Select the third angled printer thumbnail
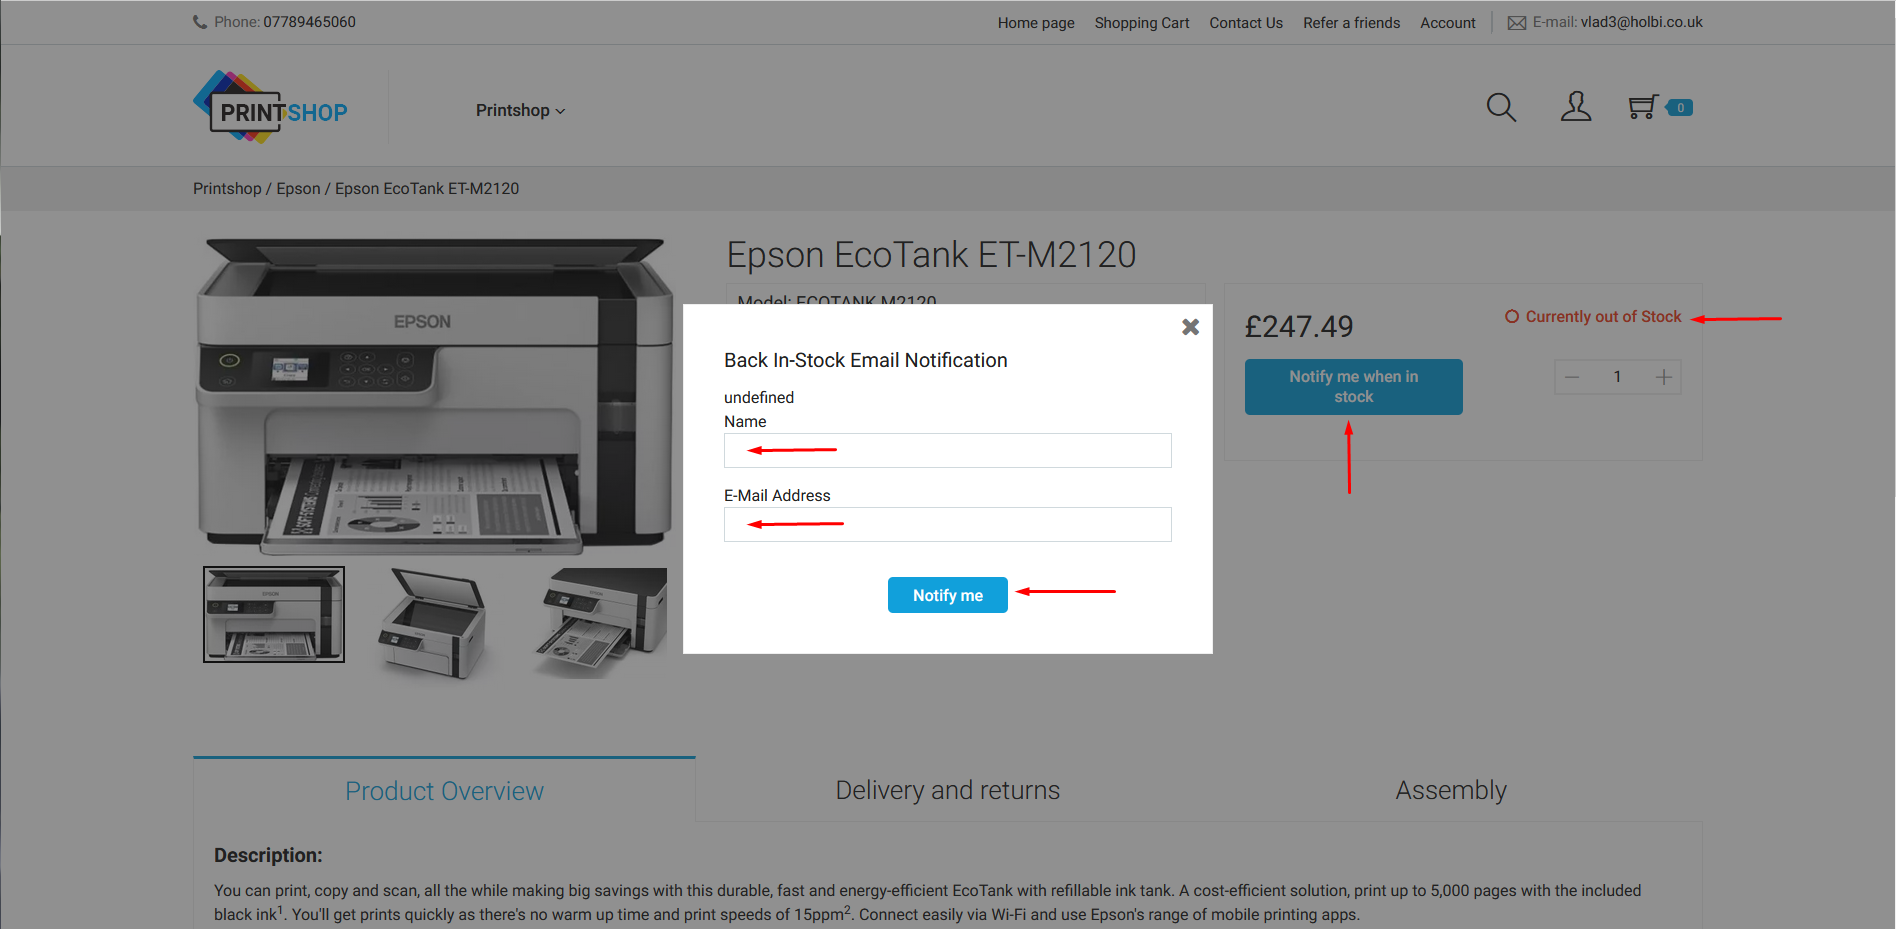Image resolution: width=1896 pixels, height=929 pixels. [600, 623]
